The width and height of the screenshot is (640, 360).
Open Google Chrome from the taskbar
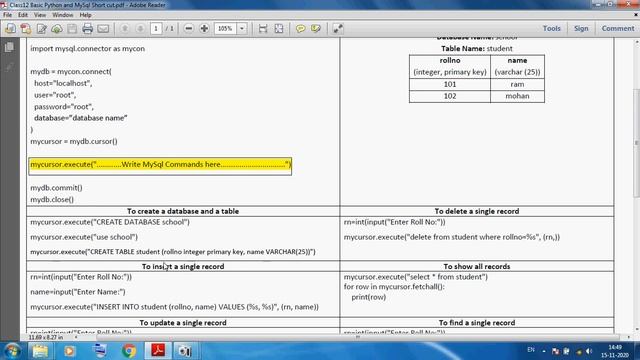tap(129, 351)
